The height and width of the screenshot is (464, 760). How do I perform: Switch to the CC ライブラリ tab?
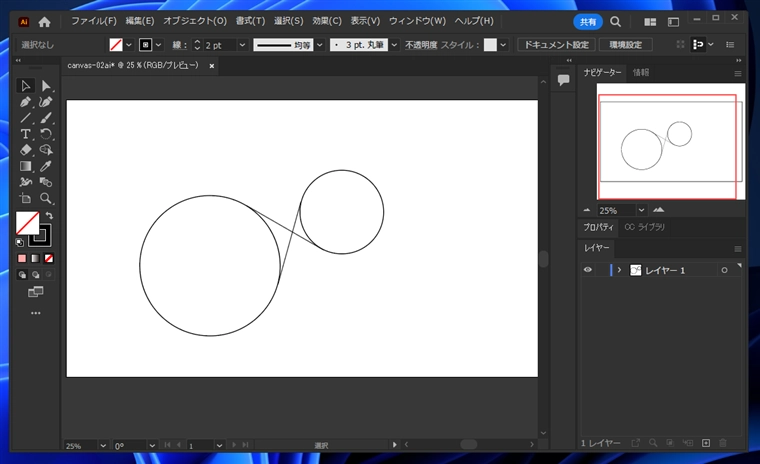coord(644,227)
